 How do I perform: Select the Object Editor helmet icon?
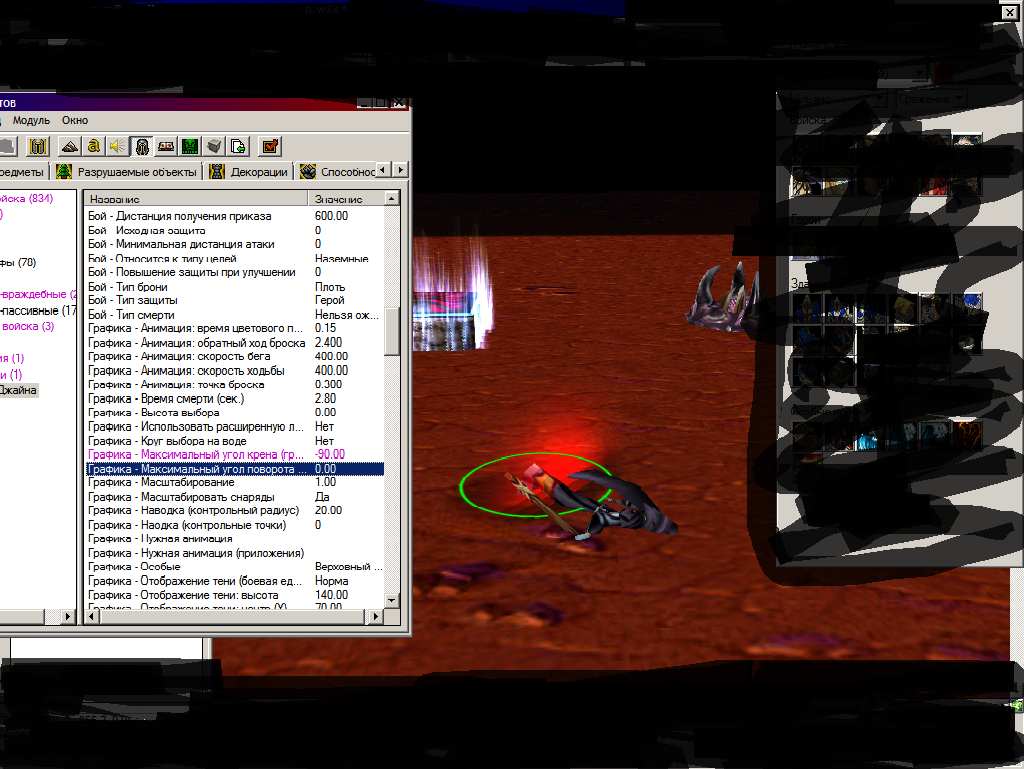tap(142, 146)
